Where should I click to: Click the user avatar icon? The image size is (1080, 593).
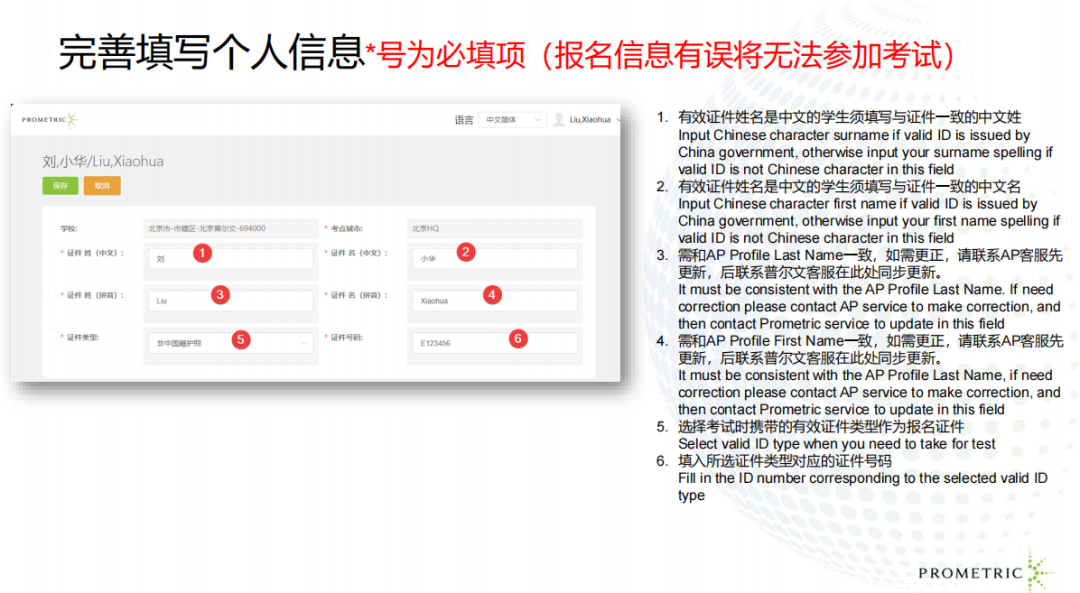(559, 120)
